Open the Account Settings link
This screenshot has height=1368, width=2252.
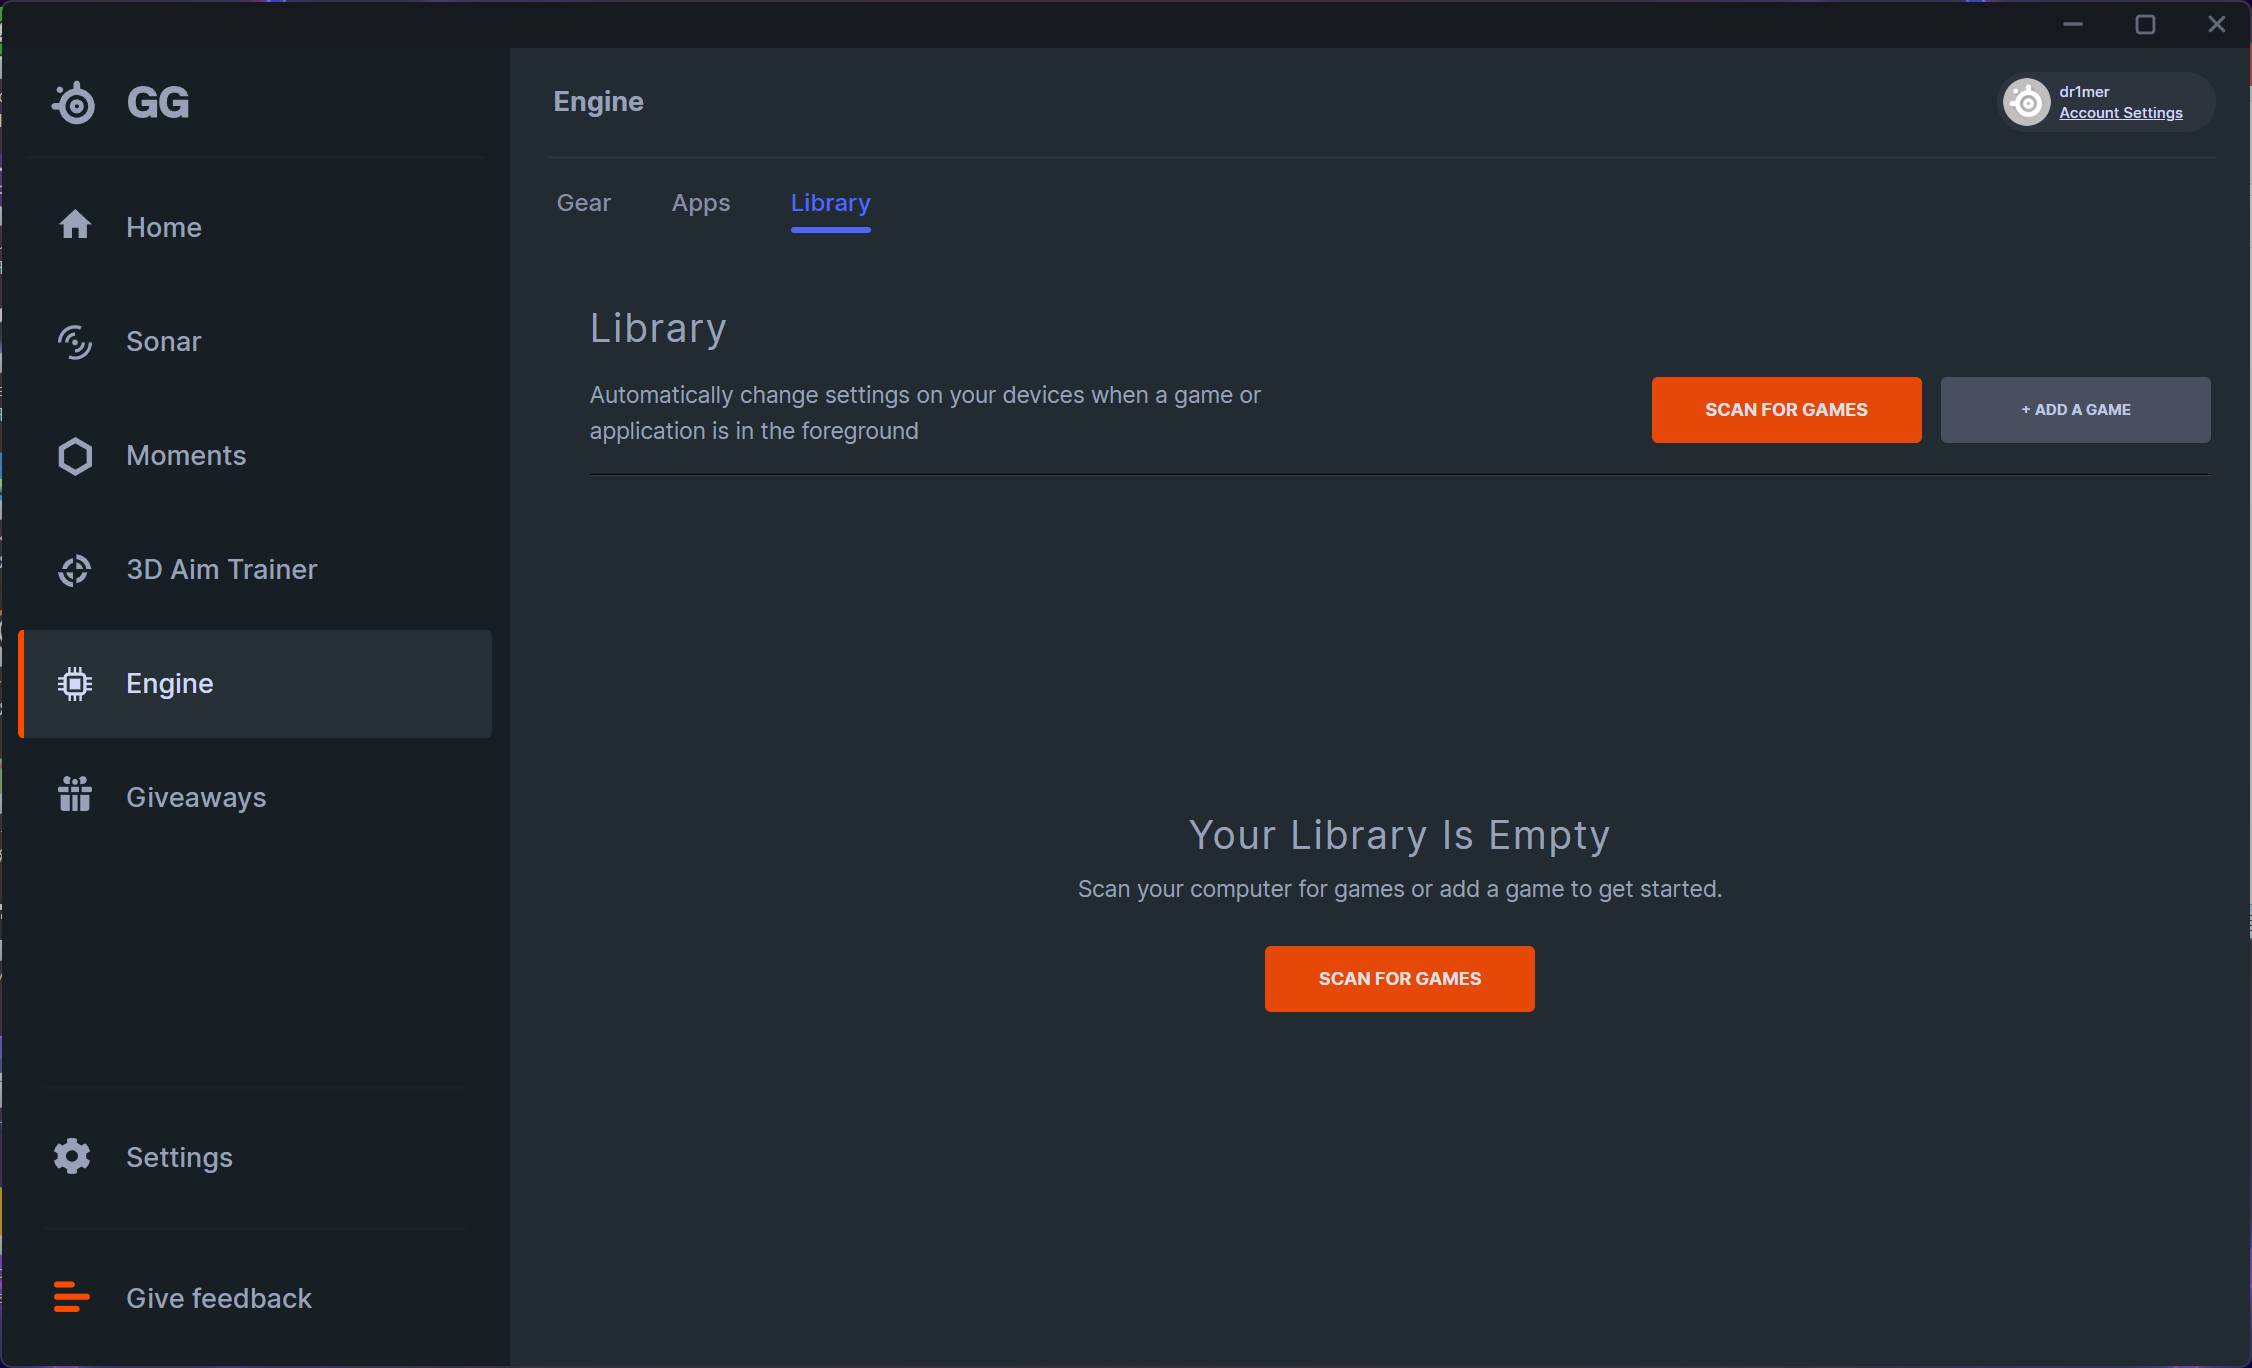tap(2120, 113)
